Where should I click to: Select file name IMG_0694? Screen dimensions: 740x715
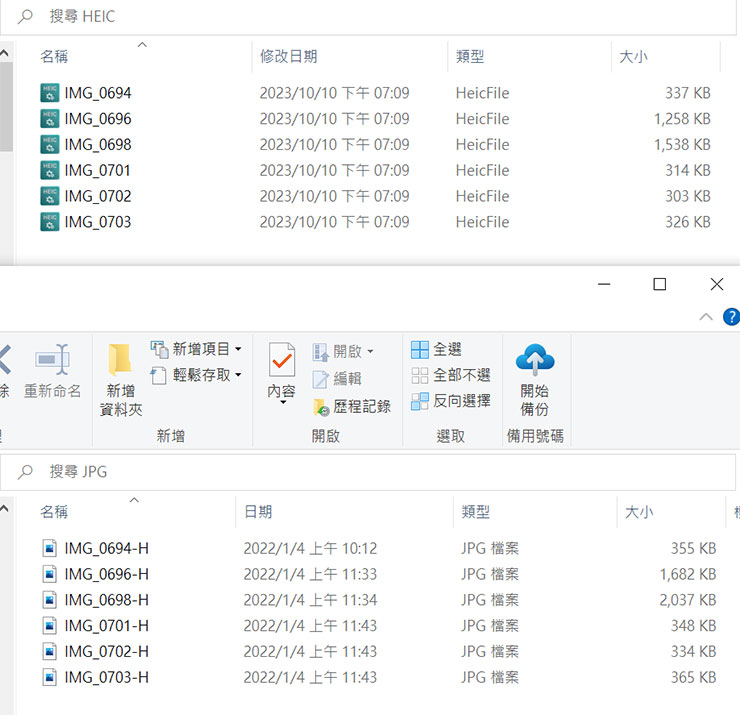tap(98, 93)
